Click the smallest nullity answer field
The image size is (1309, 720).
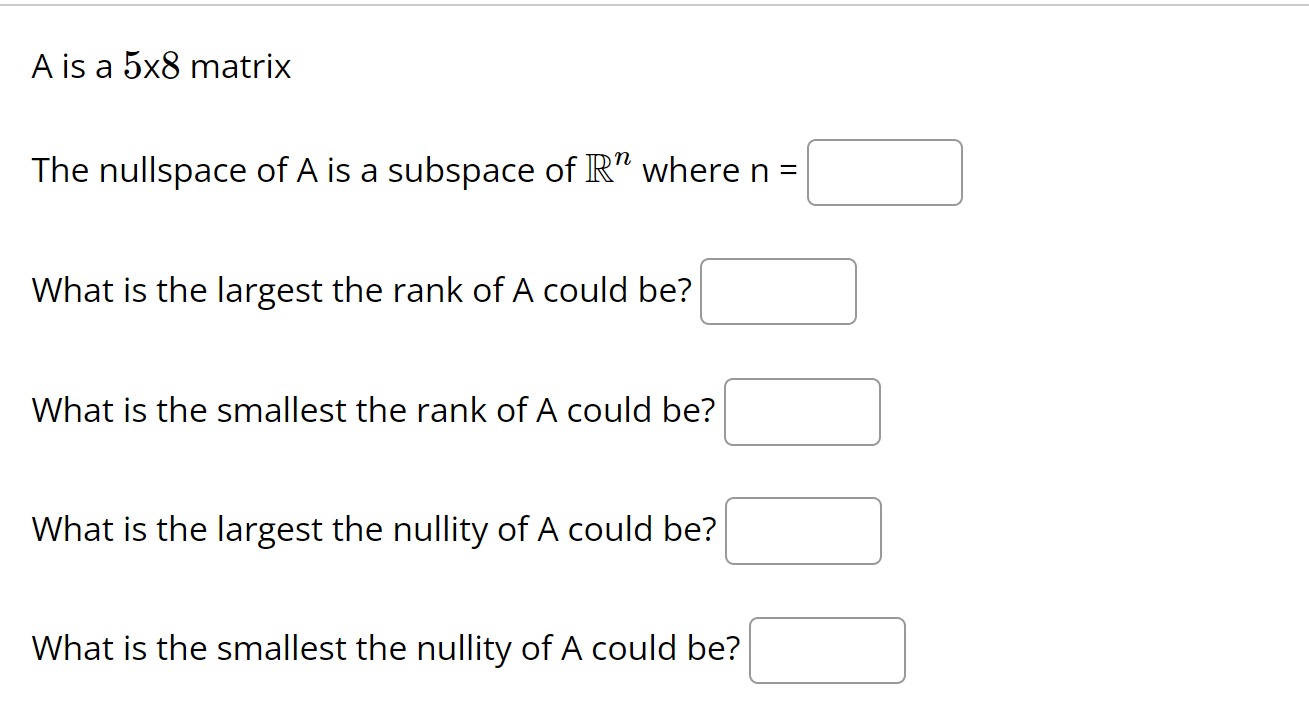tap(826, 650)
